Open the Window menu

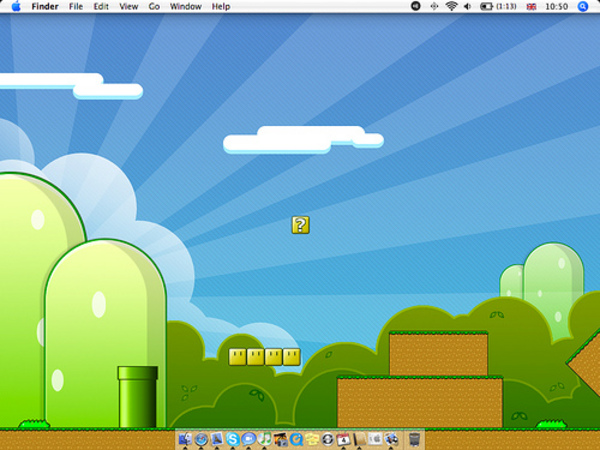pos(186,7)
